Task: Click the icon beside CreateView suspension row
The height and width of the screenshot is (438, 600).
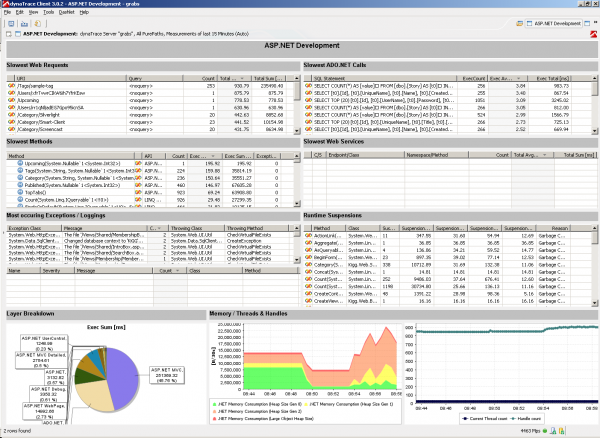Action: 308,301
